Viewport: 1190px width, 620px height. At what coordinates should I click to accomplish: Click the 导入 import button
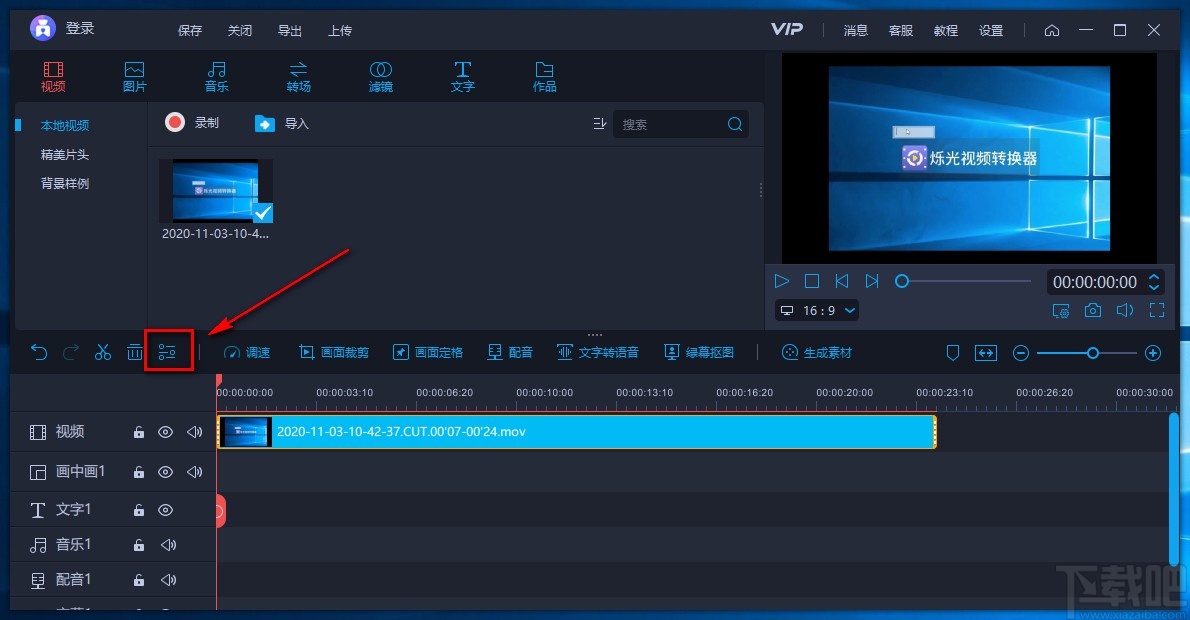pos(282,123)
